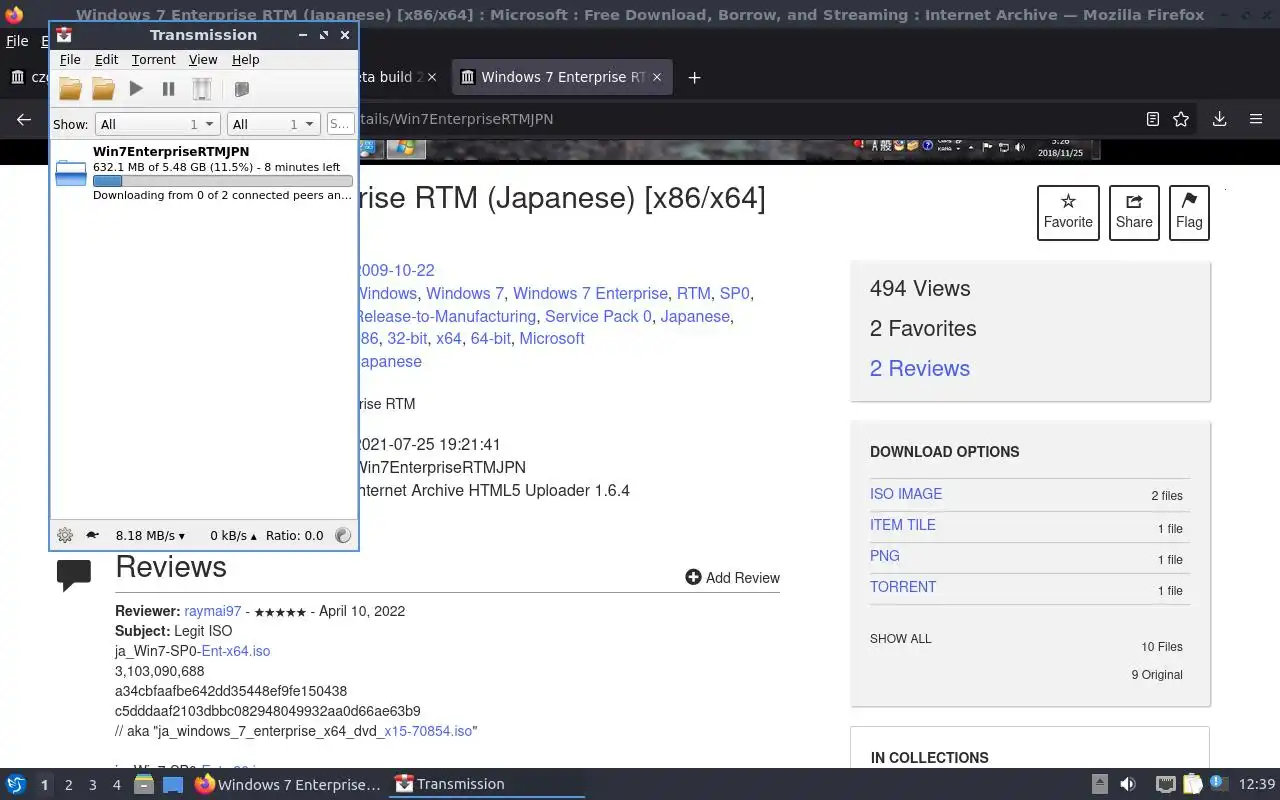Go back in Firefox
Image resolution: width=1280 pixels, height=800 pixels.
(24, 119)
